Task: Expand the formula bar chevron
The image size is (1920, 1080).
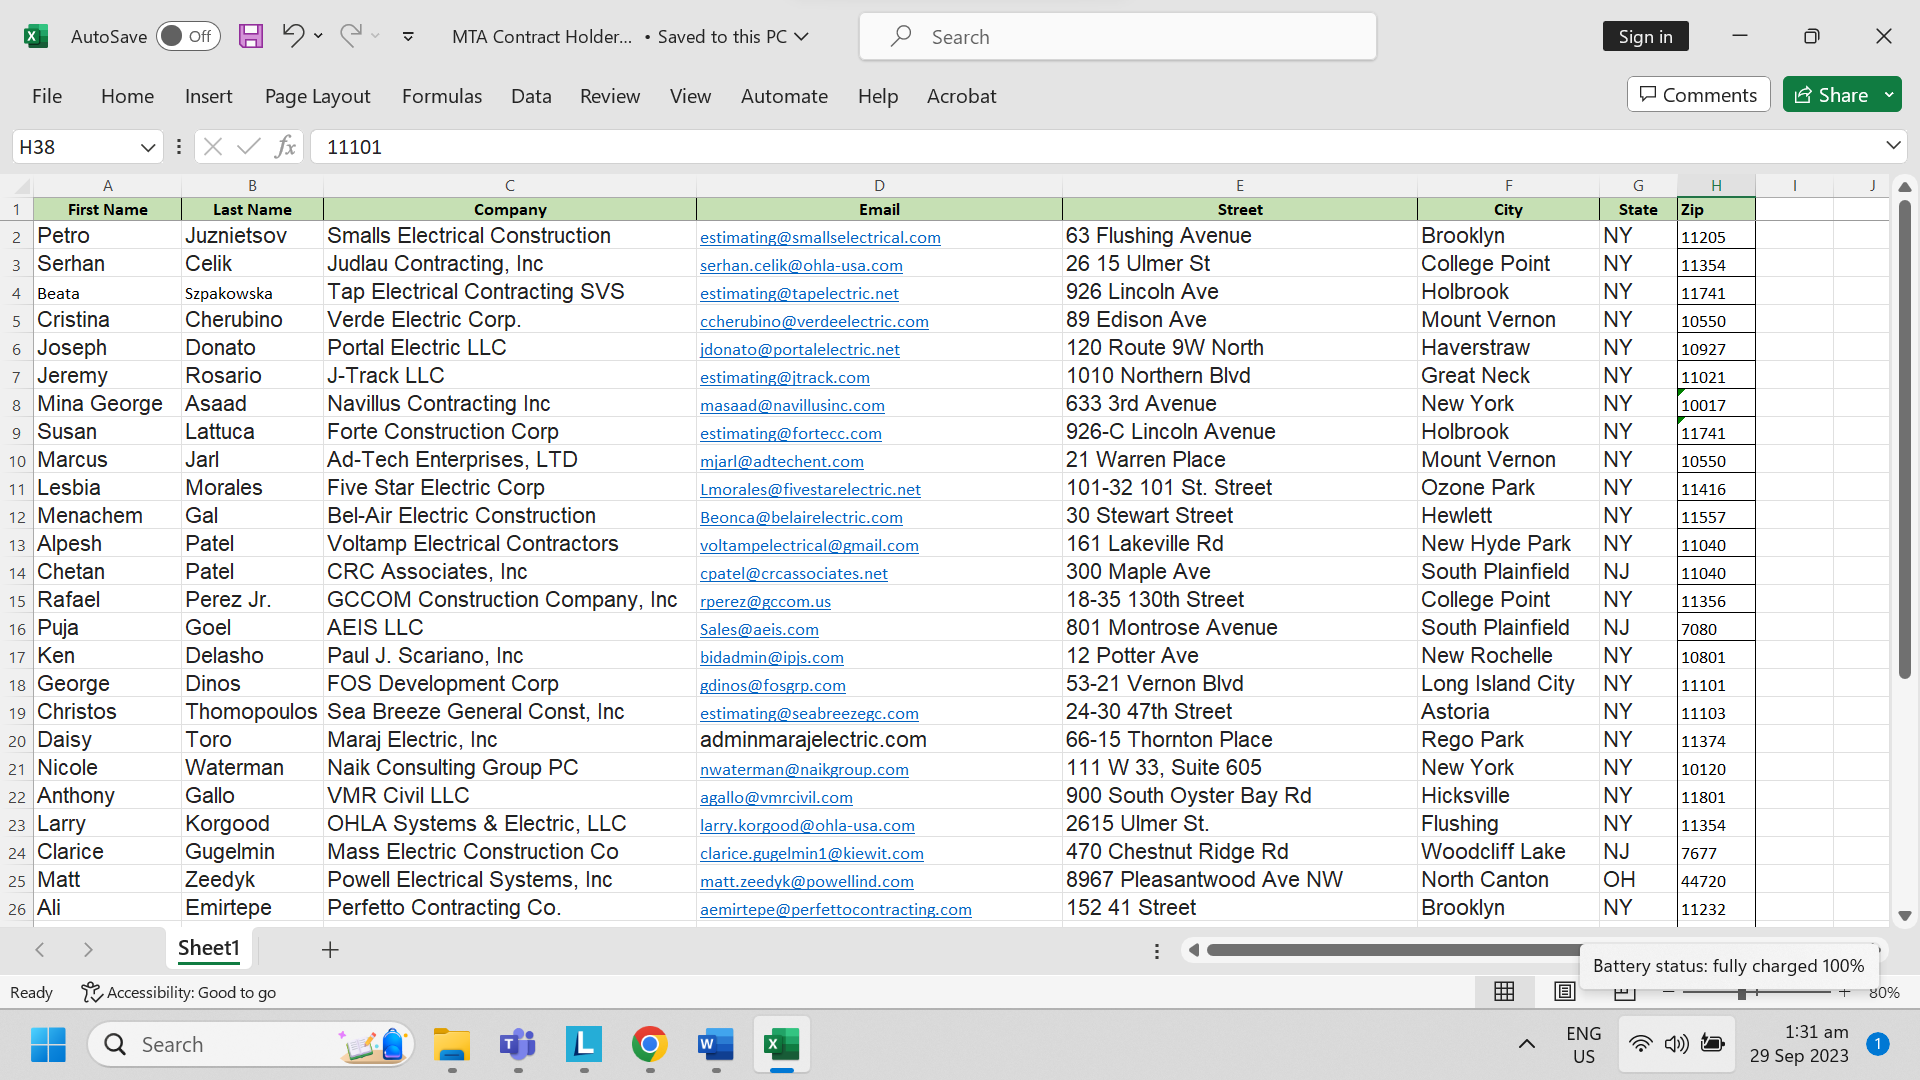Action: pyautogui.click(x=1893, y=146)
